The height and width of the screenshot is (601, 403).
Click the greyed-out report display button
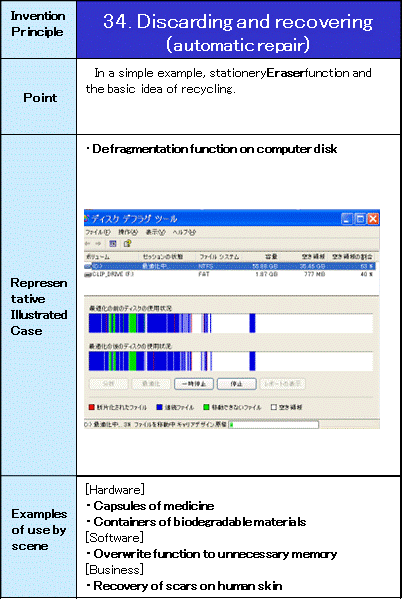click(283, 384)
